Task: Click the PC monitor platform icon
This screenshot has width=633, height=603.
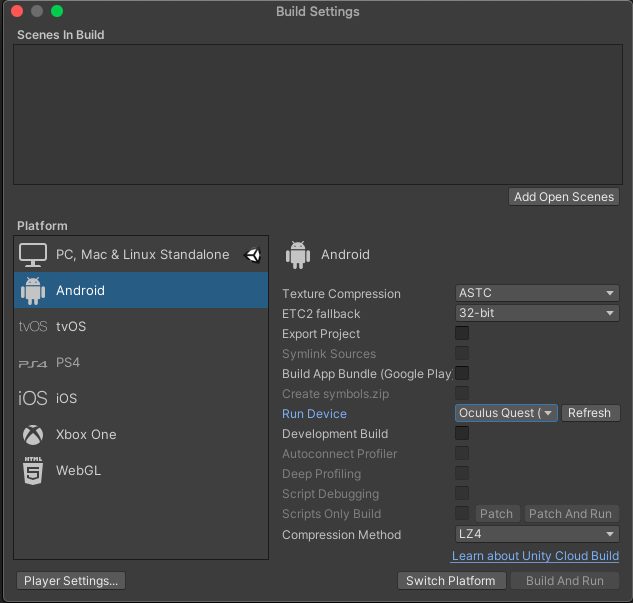Action: coord(34,255)
